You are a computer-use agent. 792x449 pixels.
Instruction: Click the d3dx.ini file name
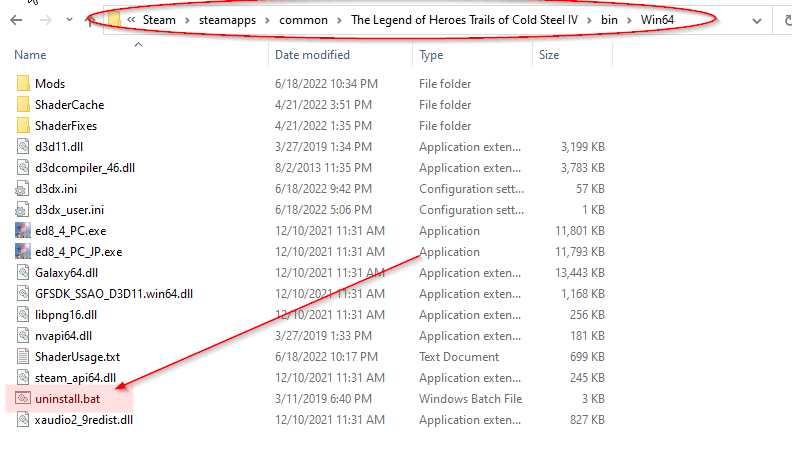point(56,188)
